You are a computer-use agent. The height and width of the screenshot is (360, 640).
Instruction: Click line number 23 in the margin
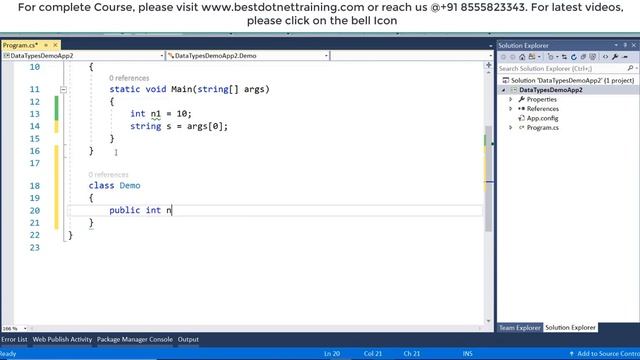(x=35, y=247)
